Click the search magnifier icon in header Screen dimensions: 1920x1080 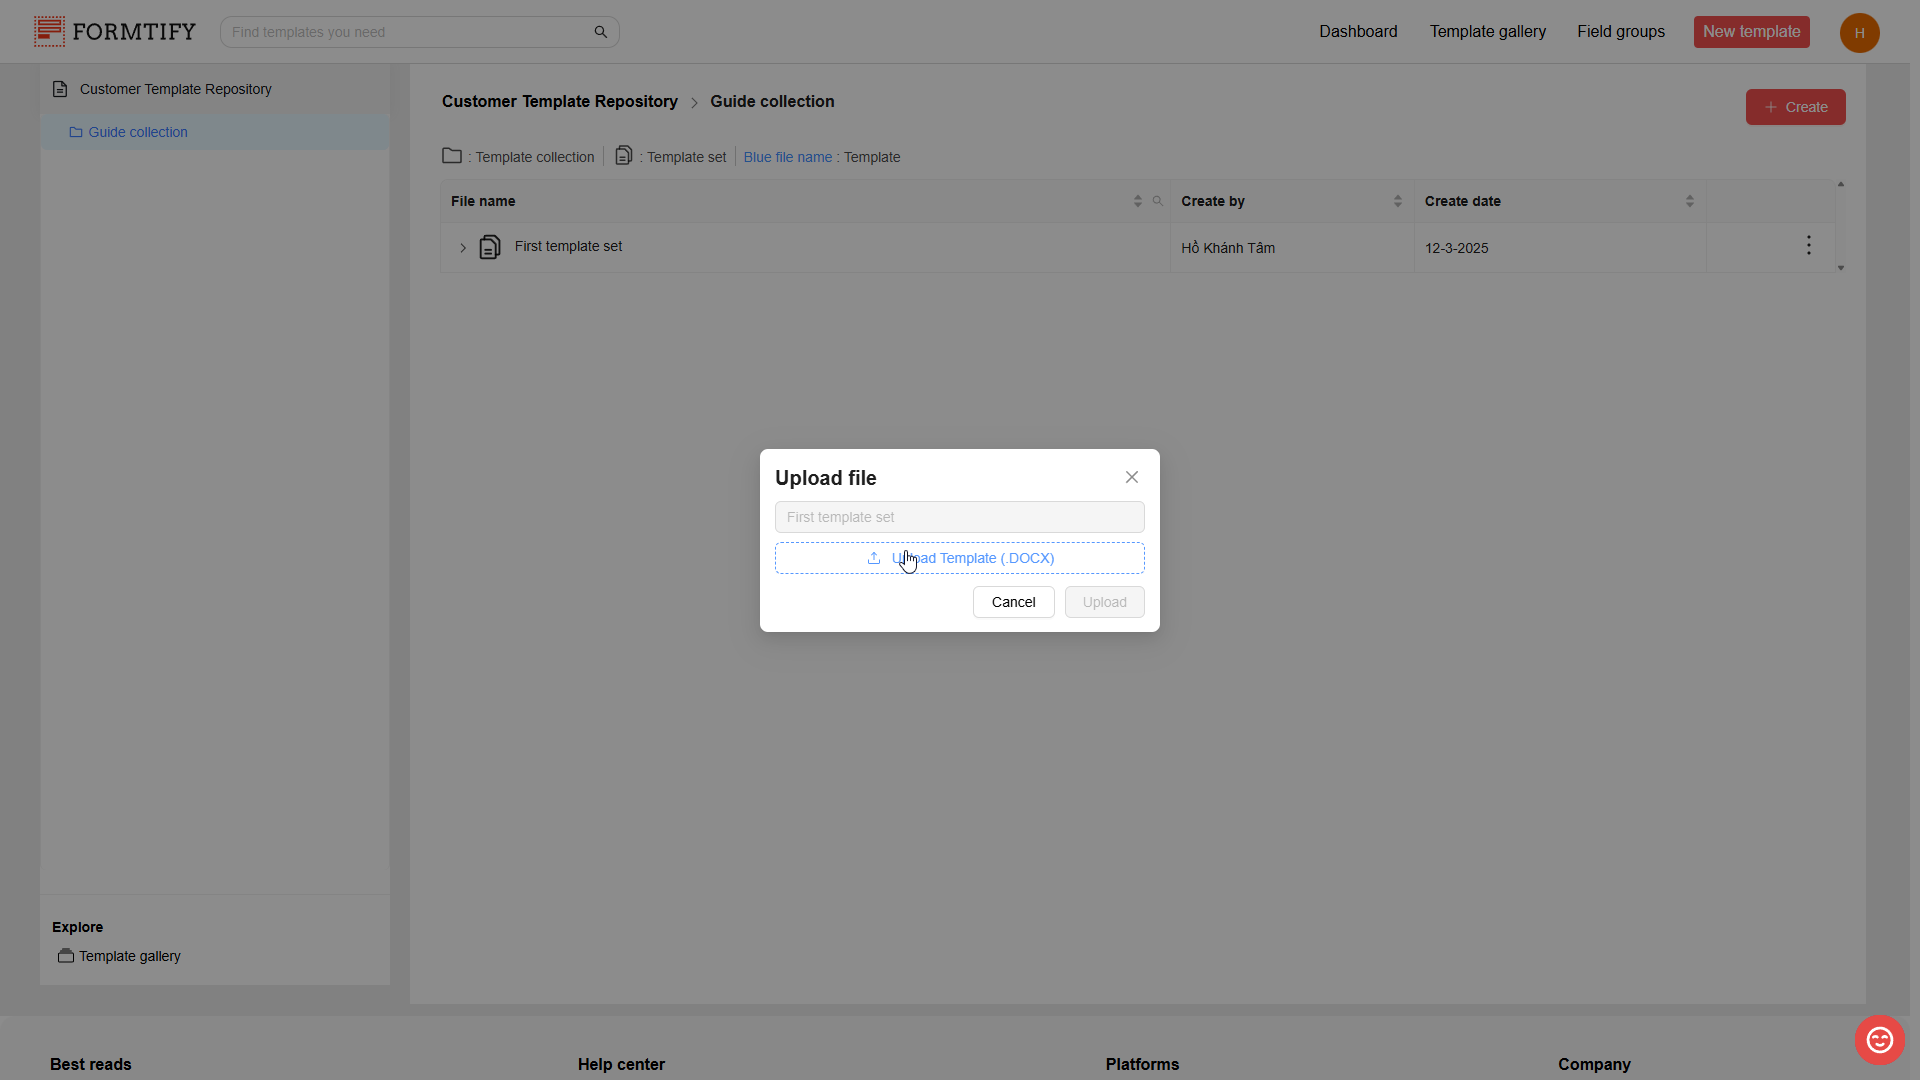pyautogui.click(x=600, y=32)
